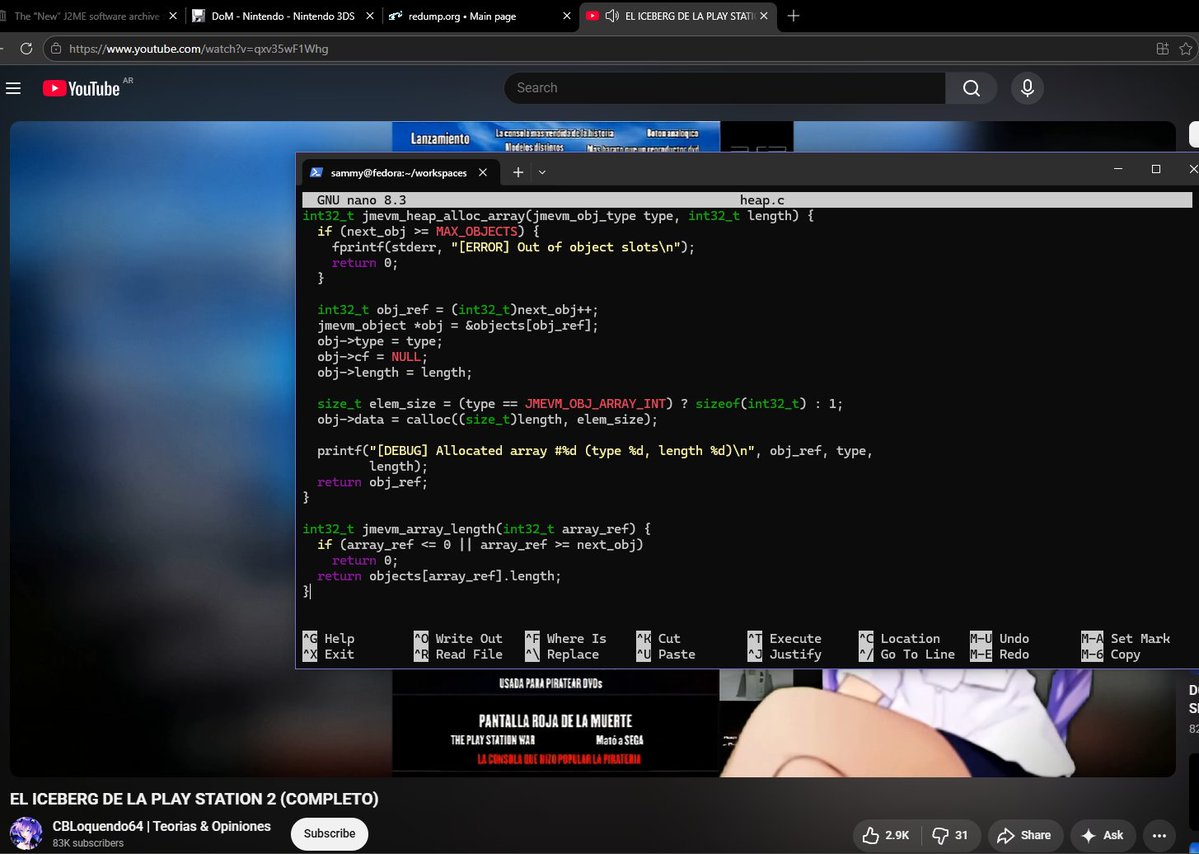Click the GNU nano 8.3 title text

pyautogui.click(x=362, y=200)
